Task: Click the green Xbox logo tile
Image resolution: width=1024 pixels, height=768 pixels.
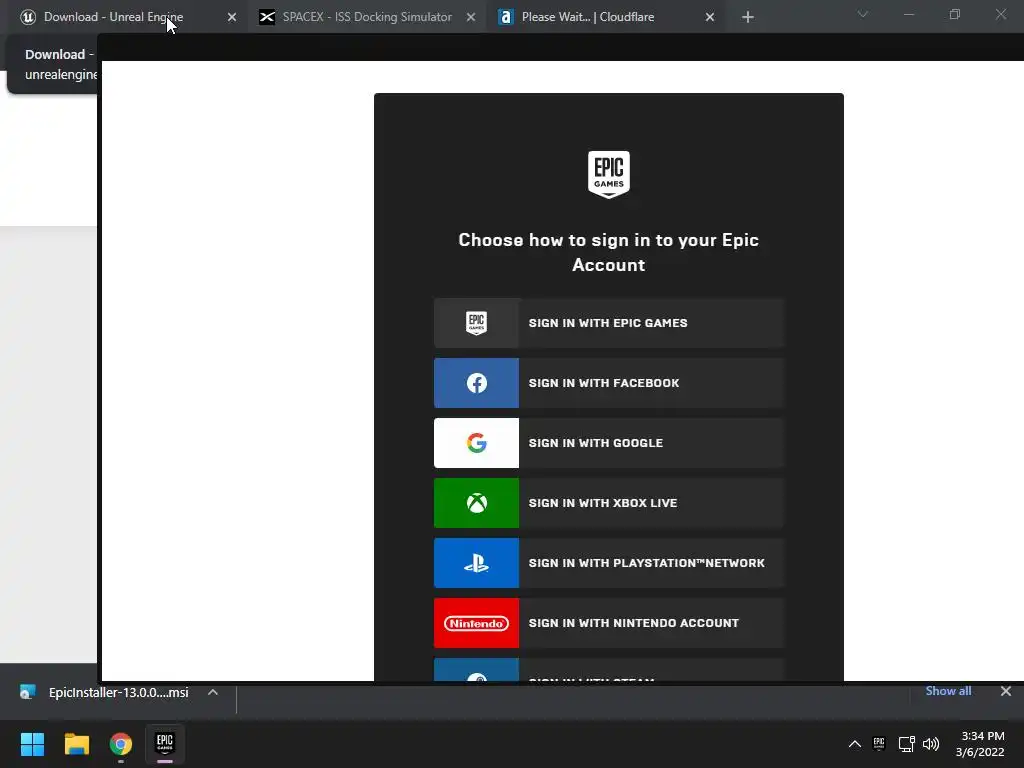Action: pos(477,503)
